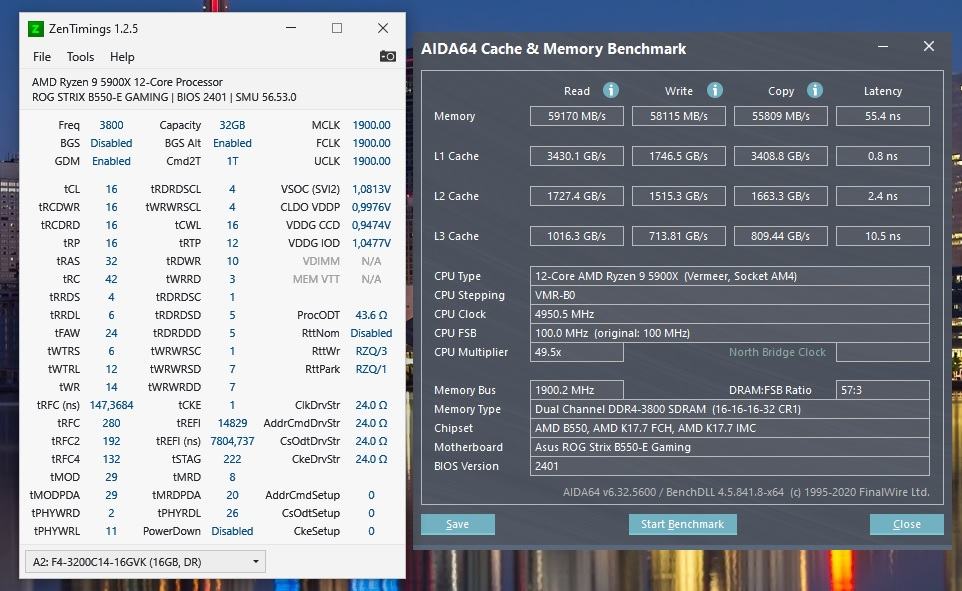The image size is (962, 591).
Task: Click the tRAS value 32
Action: 111,261
